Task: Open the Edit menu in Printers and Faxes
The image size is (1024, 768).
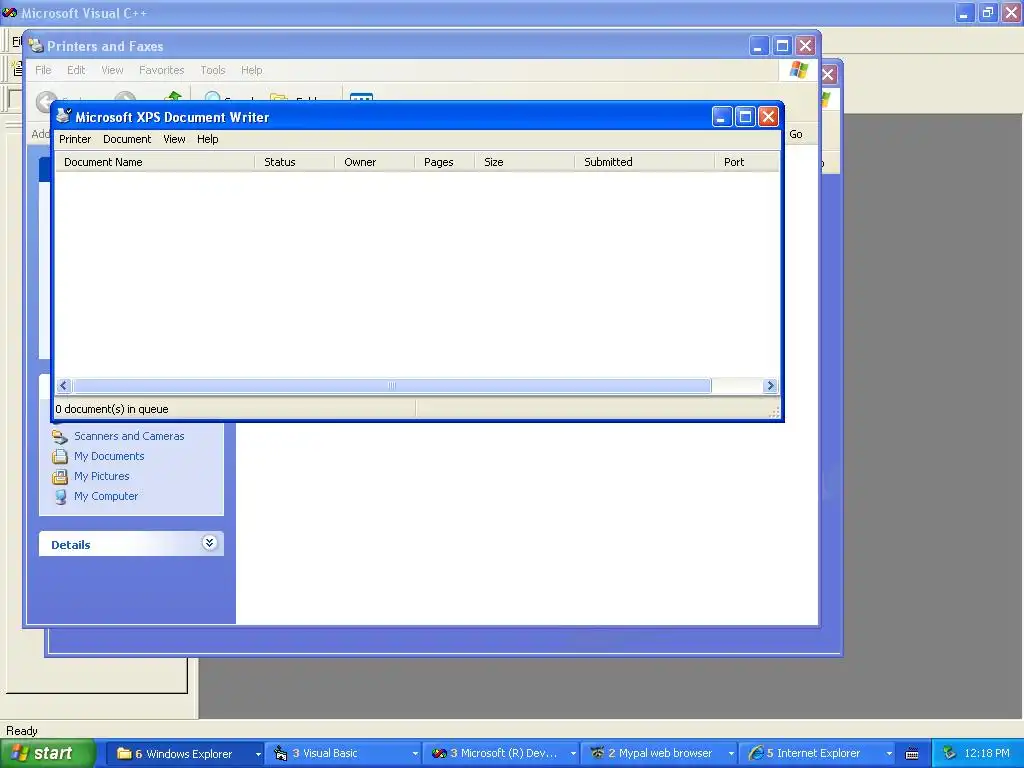Action: point(76,70)
